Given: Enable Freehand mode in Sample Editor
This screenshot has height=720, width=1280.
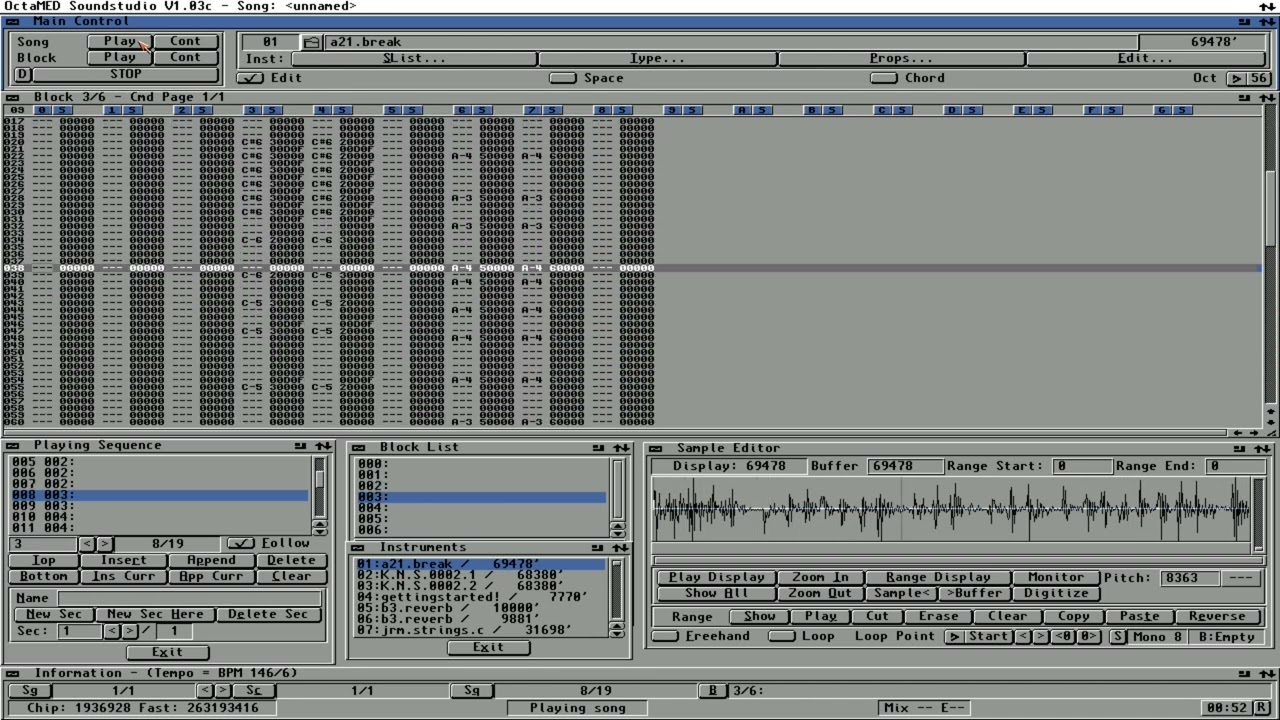Looking at the screenshot, I should [x=665, y=637].
